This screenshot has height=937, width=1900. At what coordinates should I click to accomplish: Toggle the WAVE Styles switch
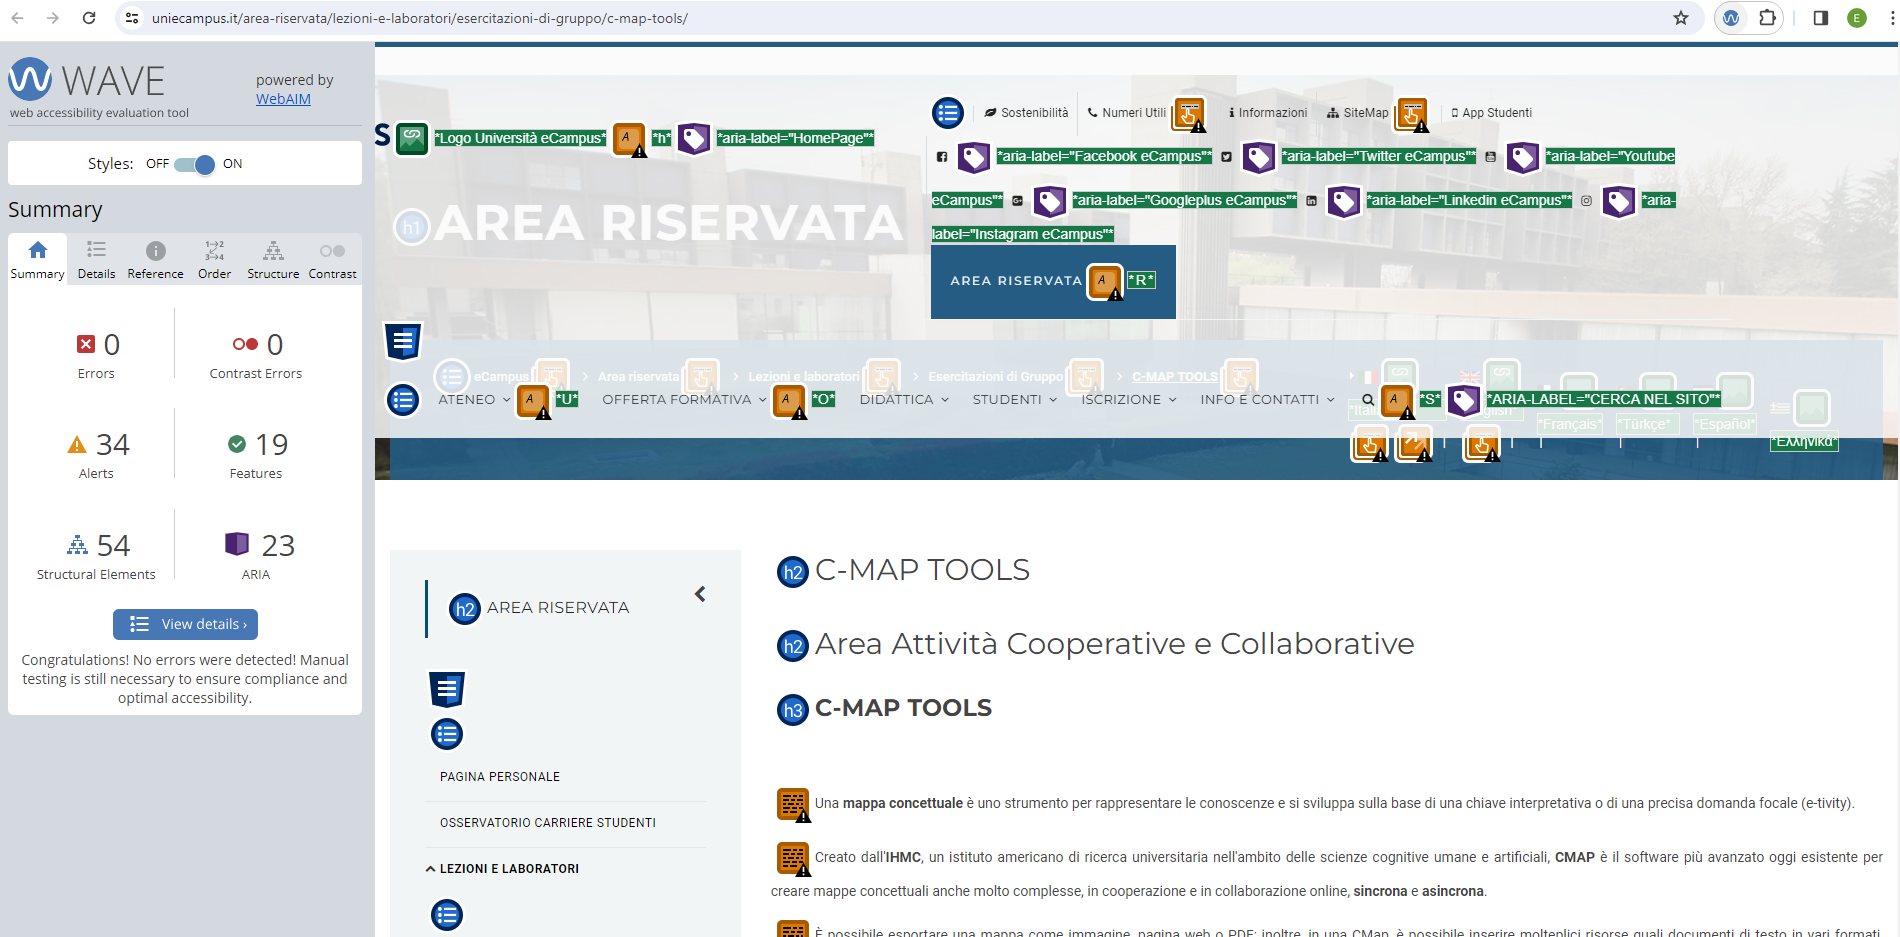pyautogui.click(x=194, y=164)
